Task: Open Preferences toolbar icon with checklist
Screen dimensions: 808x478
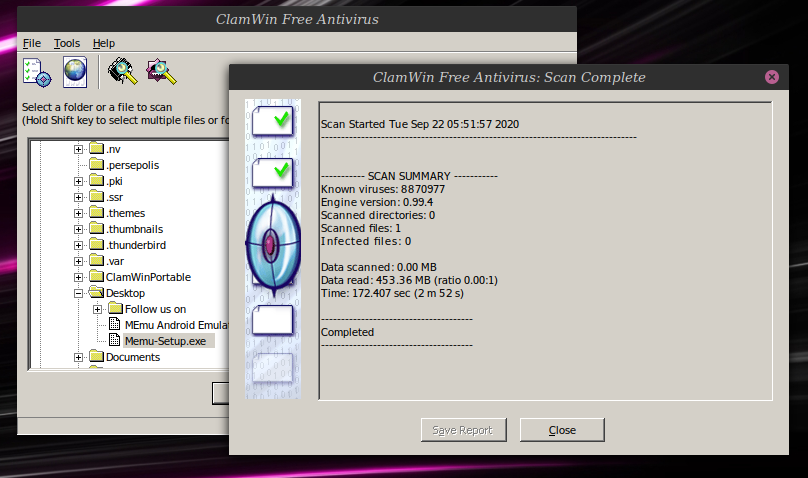Action: 37,72
